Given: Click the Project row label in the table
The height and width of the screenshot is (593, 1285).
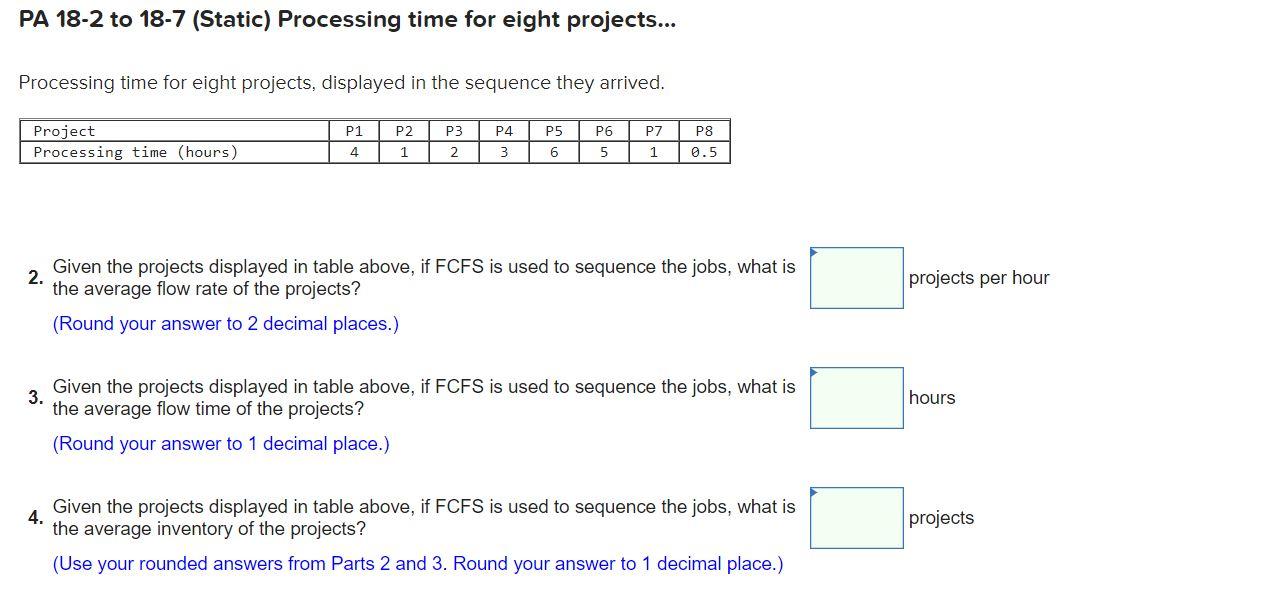Looking at the screenshot, I should click(64, 130).
